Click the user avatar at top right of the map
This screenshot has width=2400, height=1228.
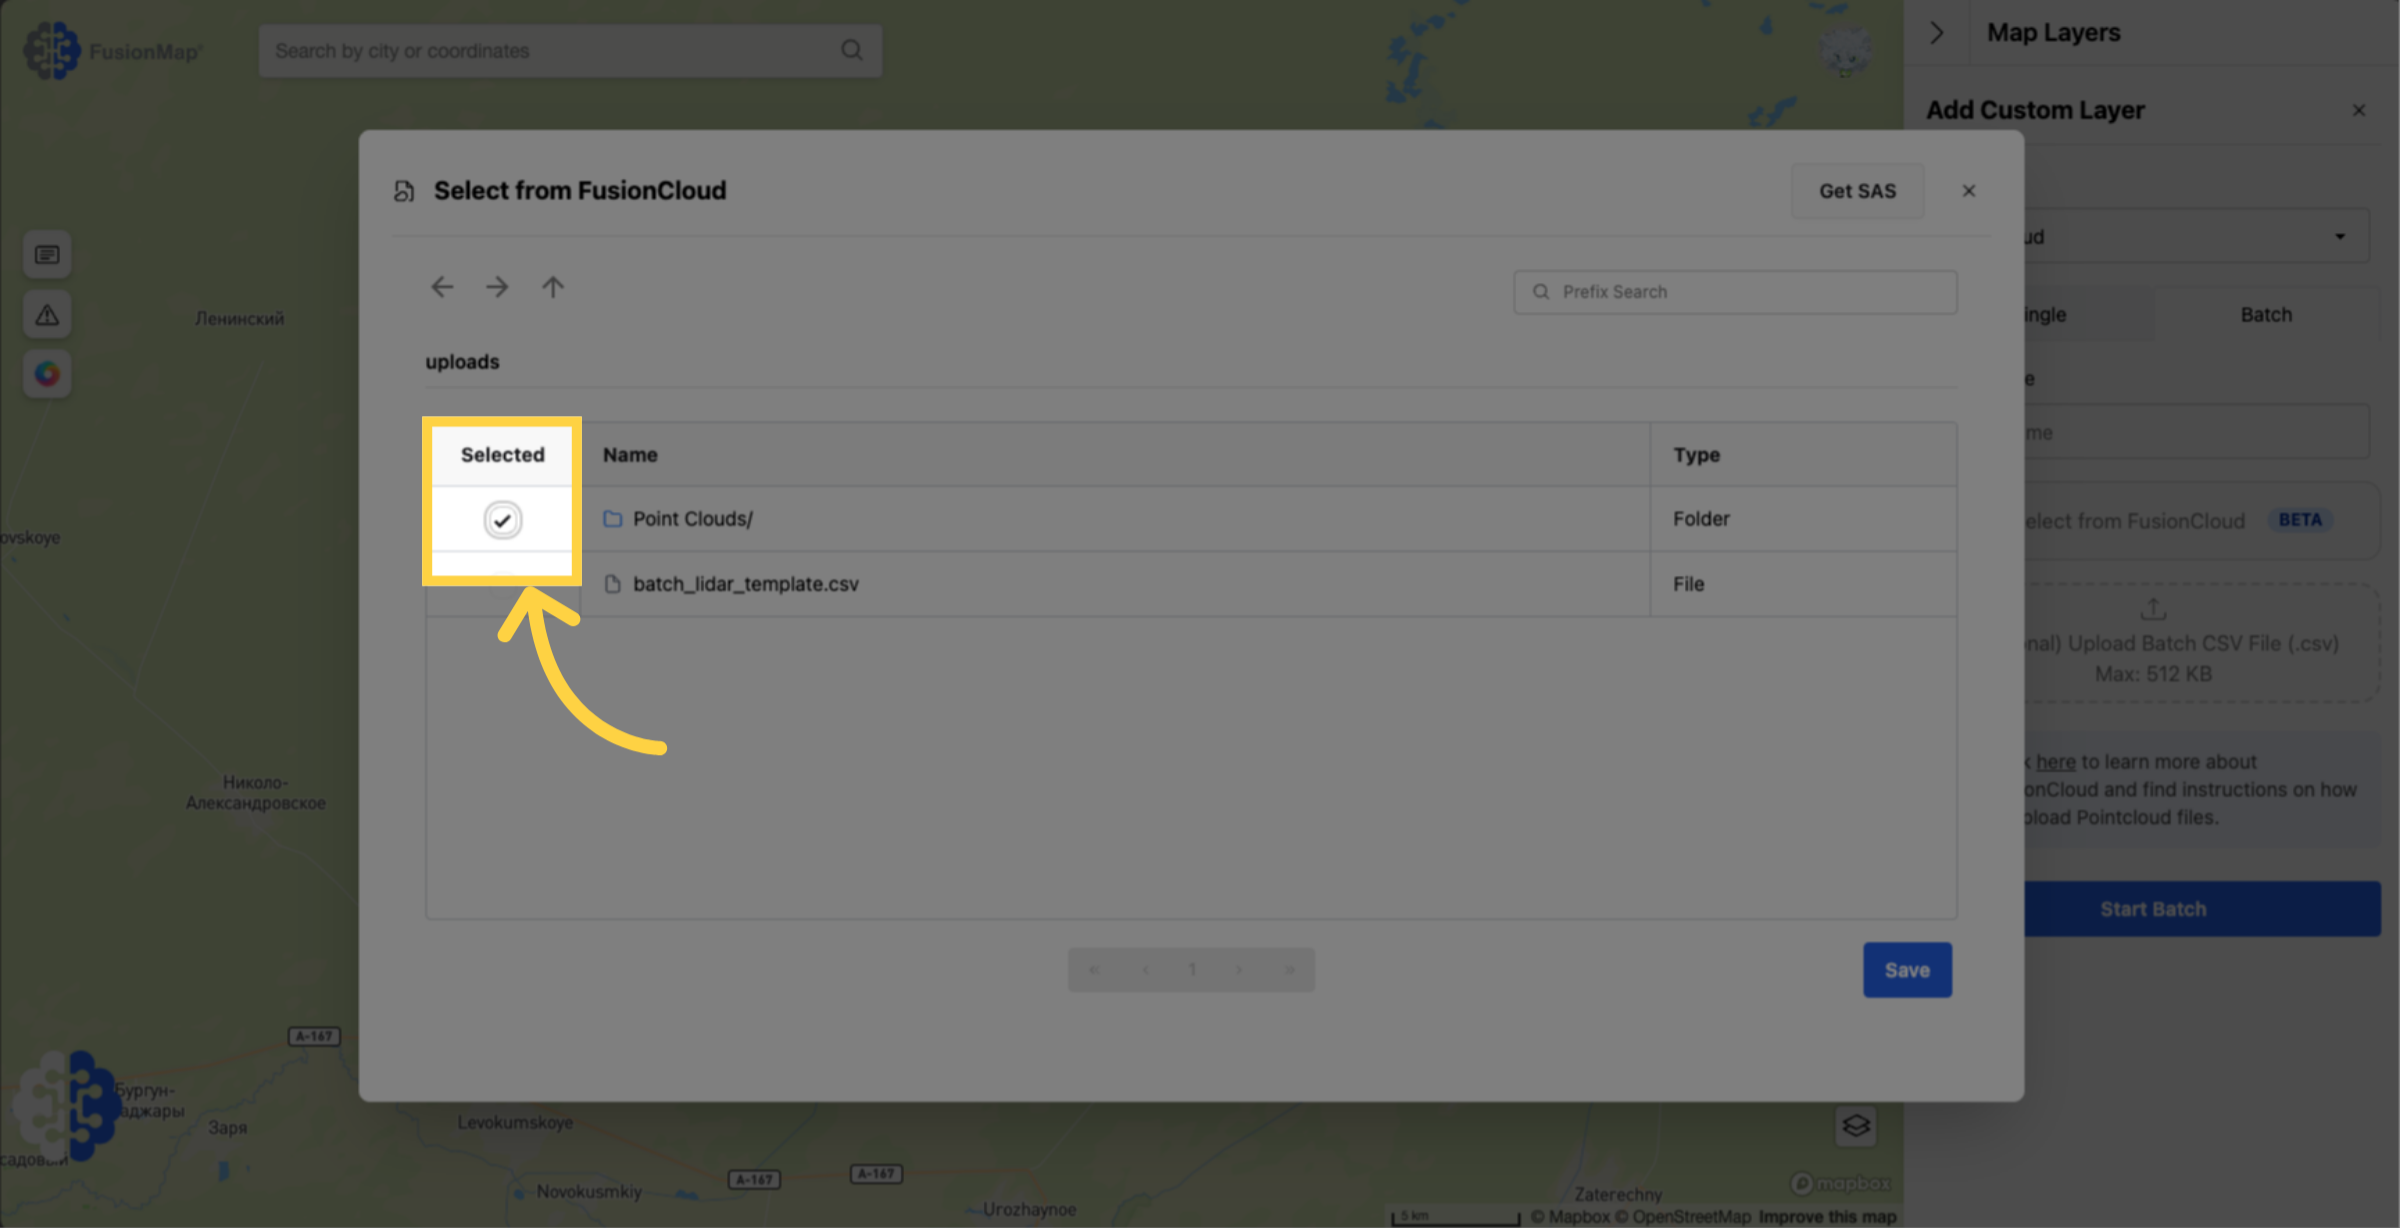click(1845, 50)
